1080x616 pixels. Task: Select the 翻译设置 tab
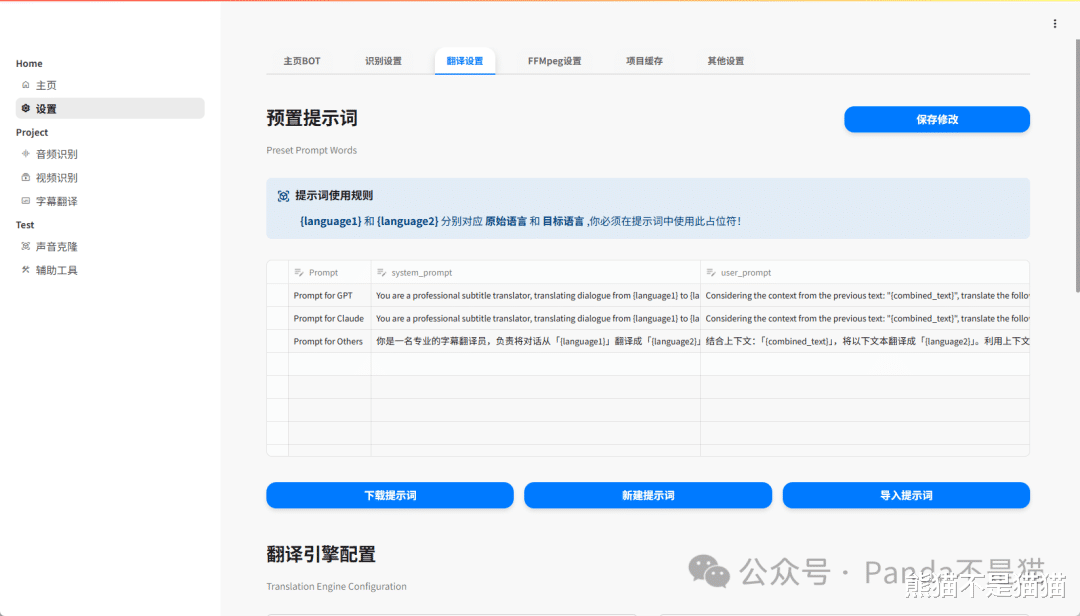coord(465,61)
